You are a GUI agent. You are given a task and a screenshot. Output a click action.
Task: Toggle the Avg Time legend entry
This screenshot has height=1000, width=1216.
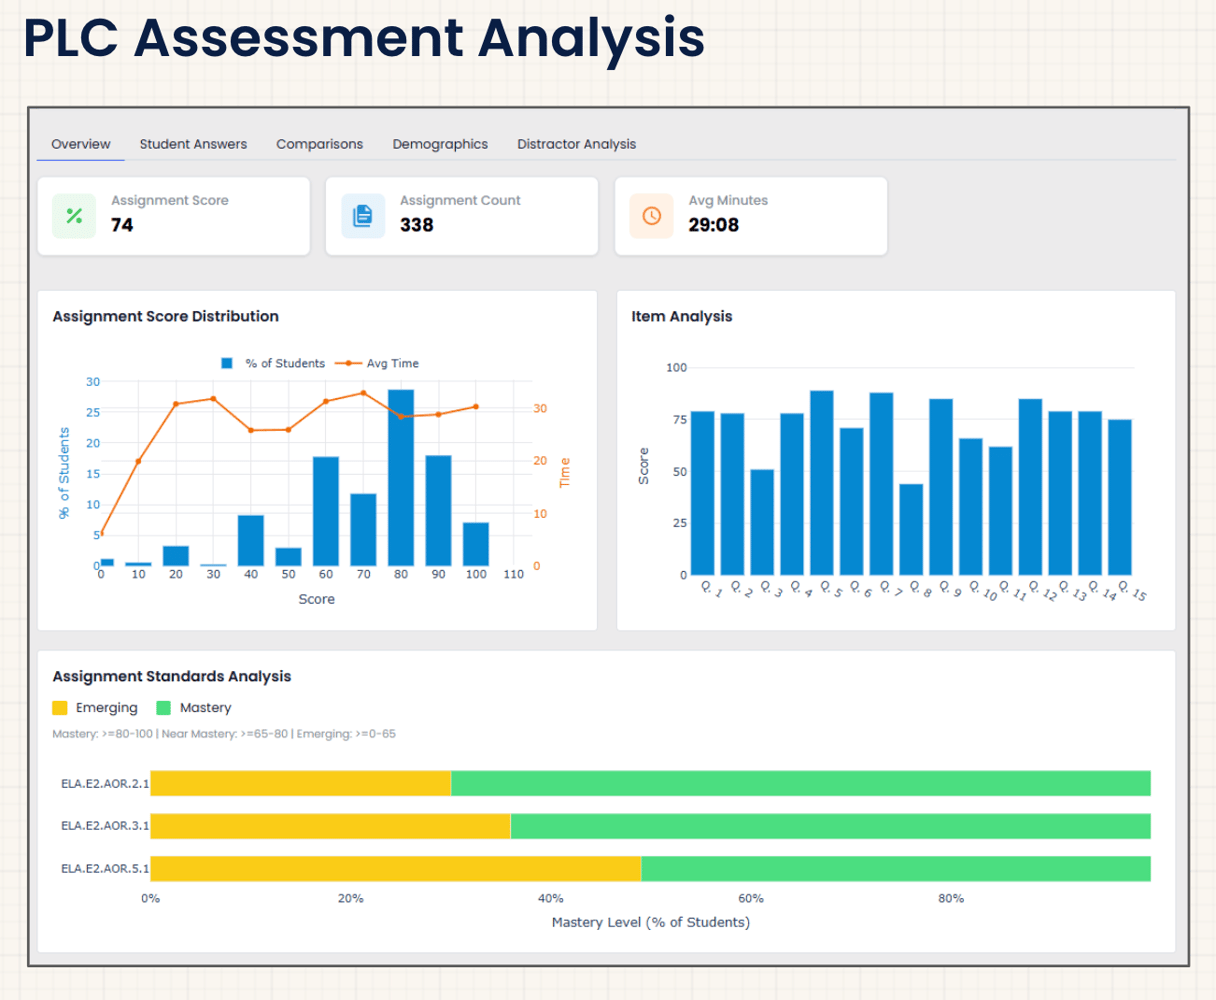tap(377, 363)
